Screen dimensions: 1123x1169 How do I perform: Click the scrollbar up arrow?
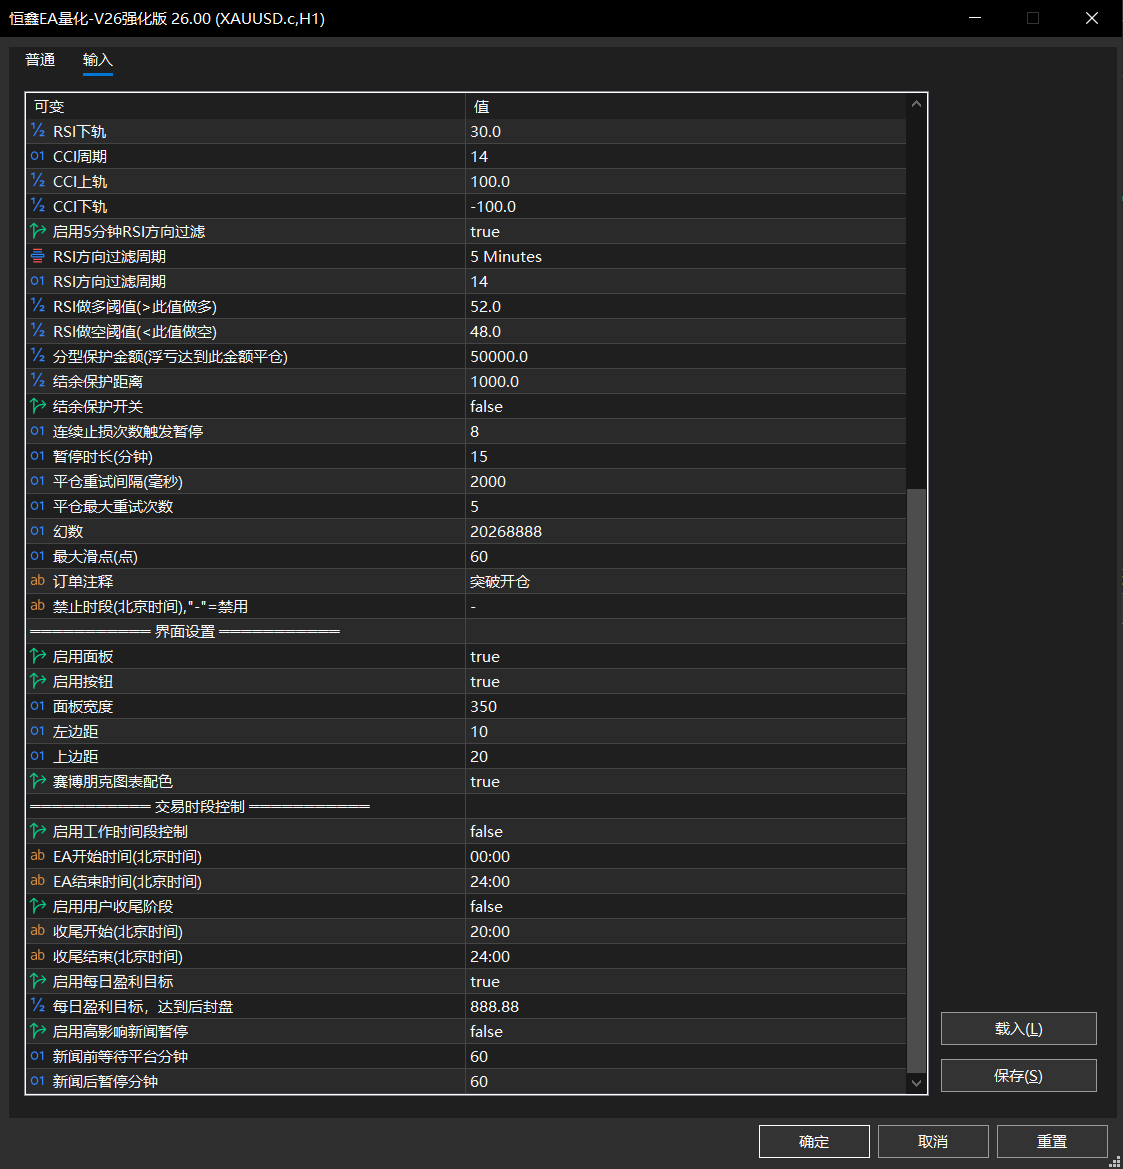pyautogui.click(x=916, y=104)
